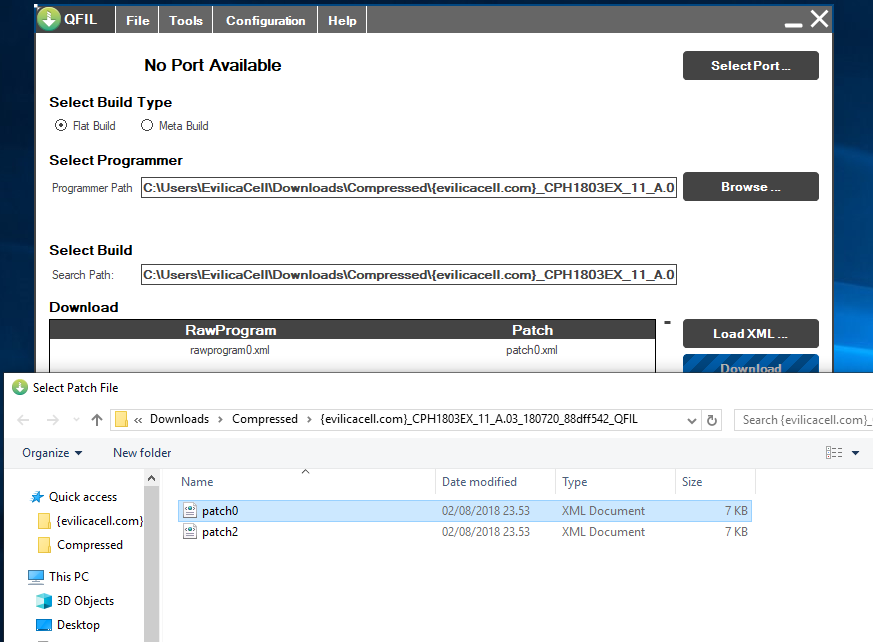Open the Organize dropdown menu

point(52,453)
